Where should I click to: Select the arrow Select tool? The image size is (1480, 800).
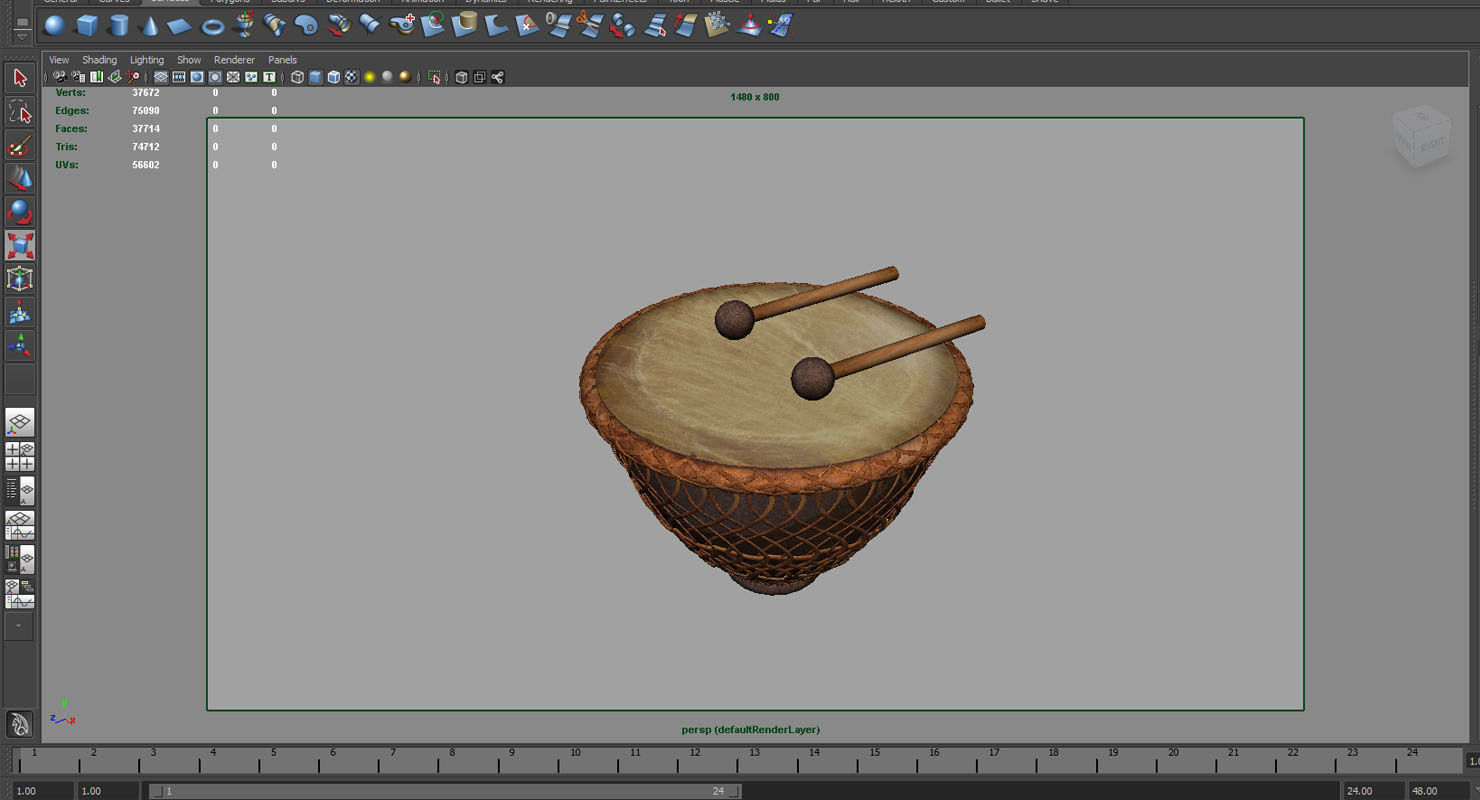pos(20,77)
